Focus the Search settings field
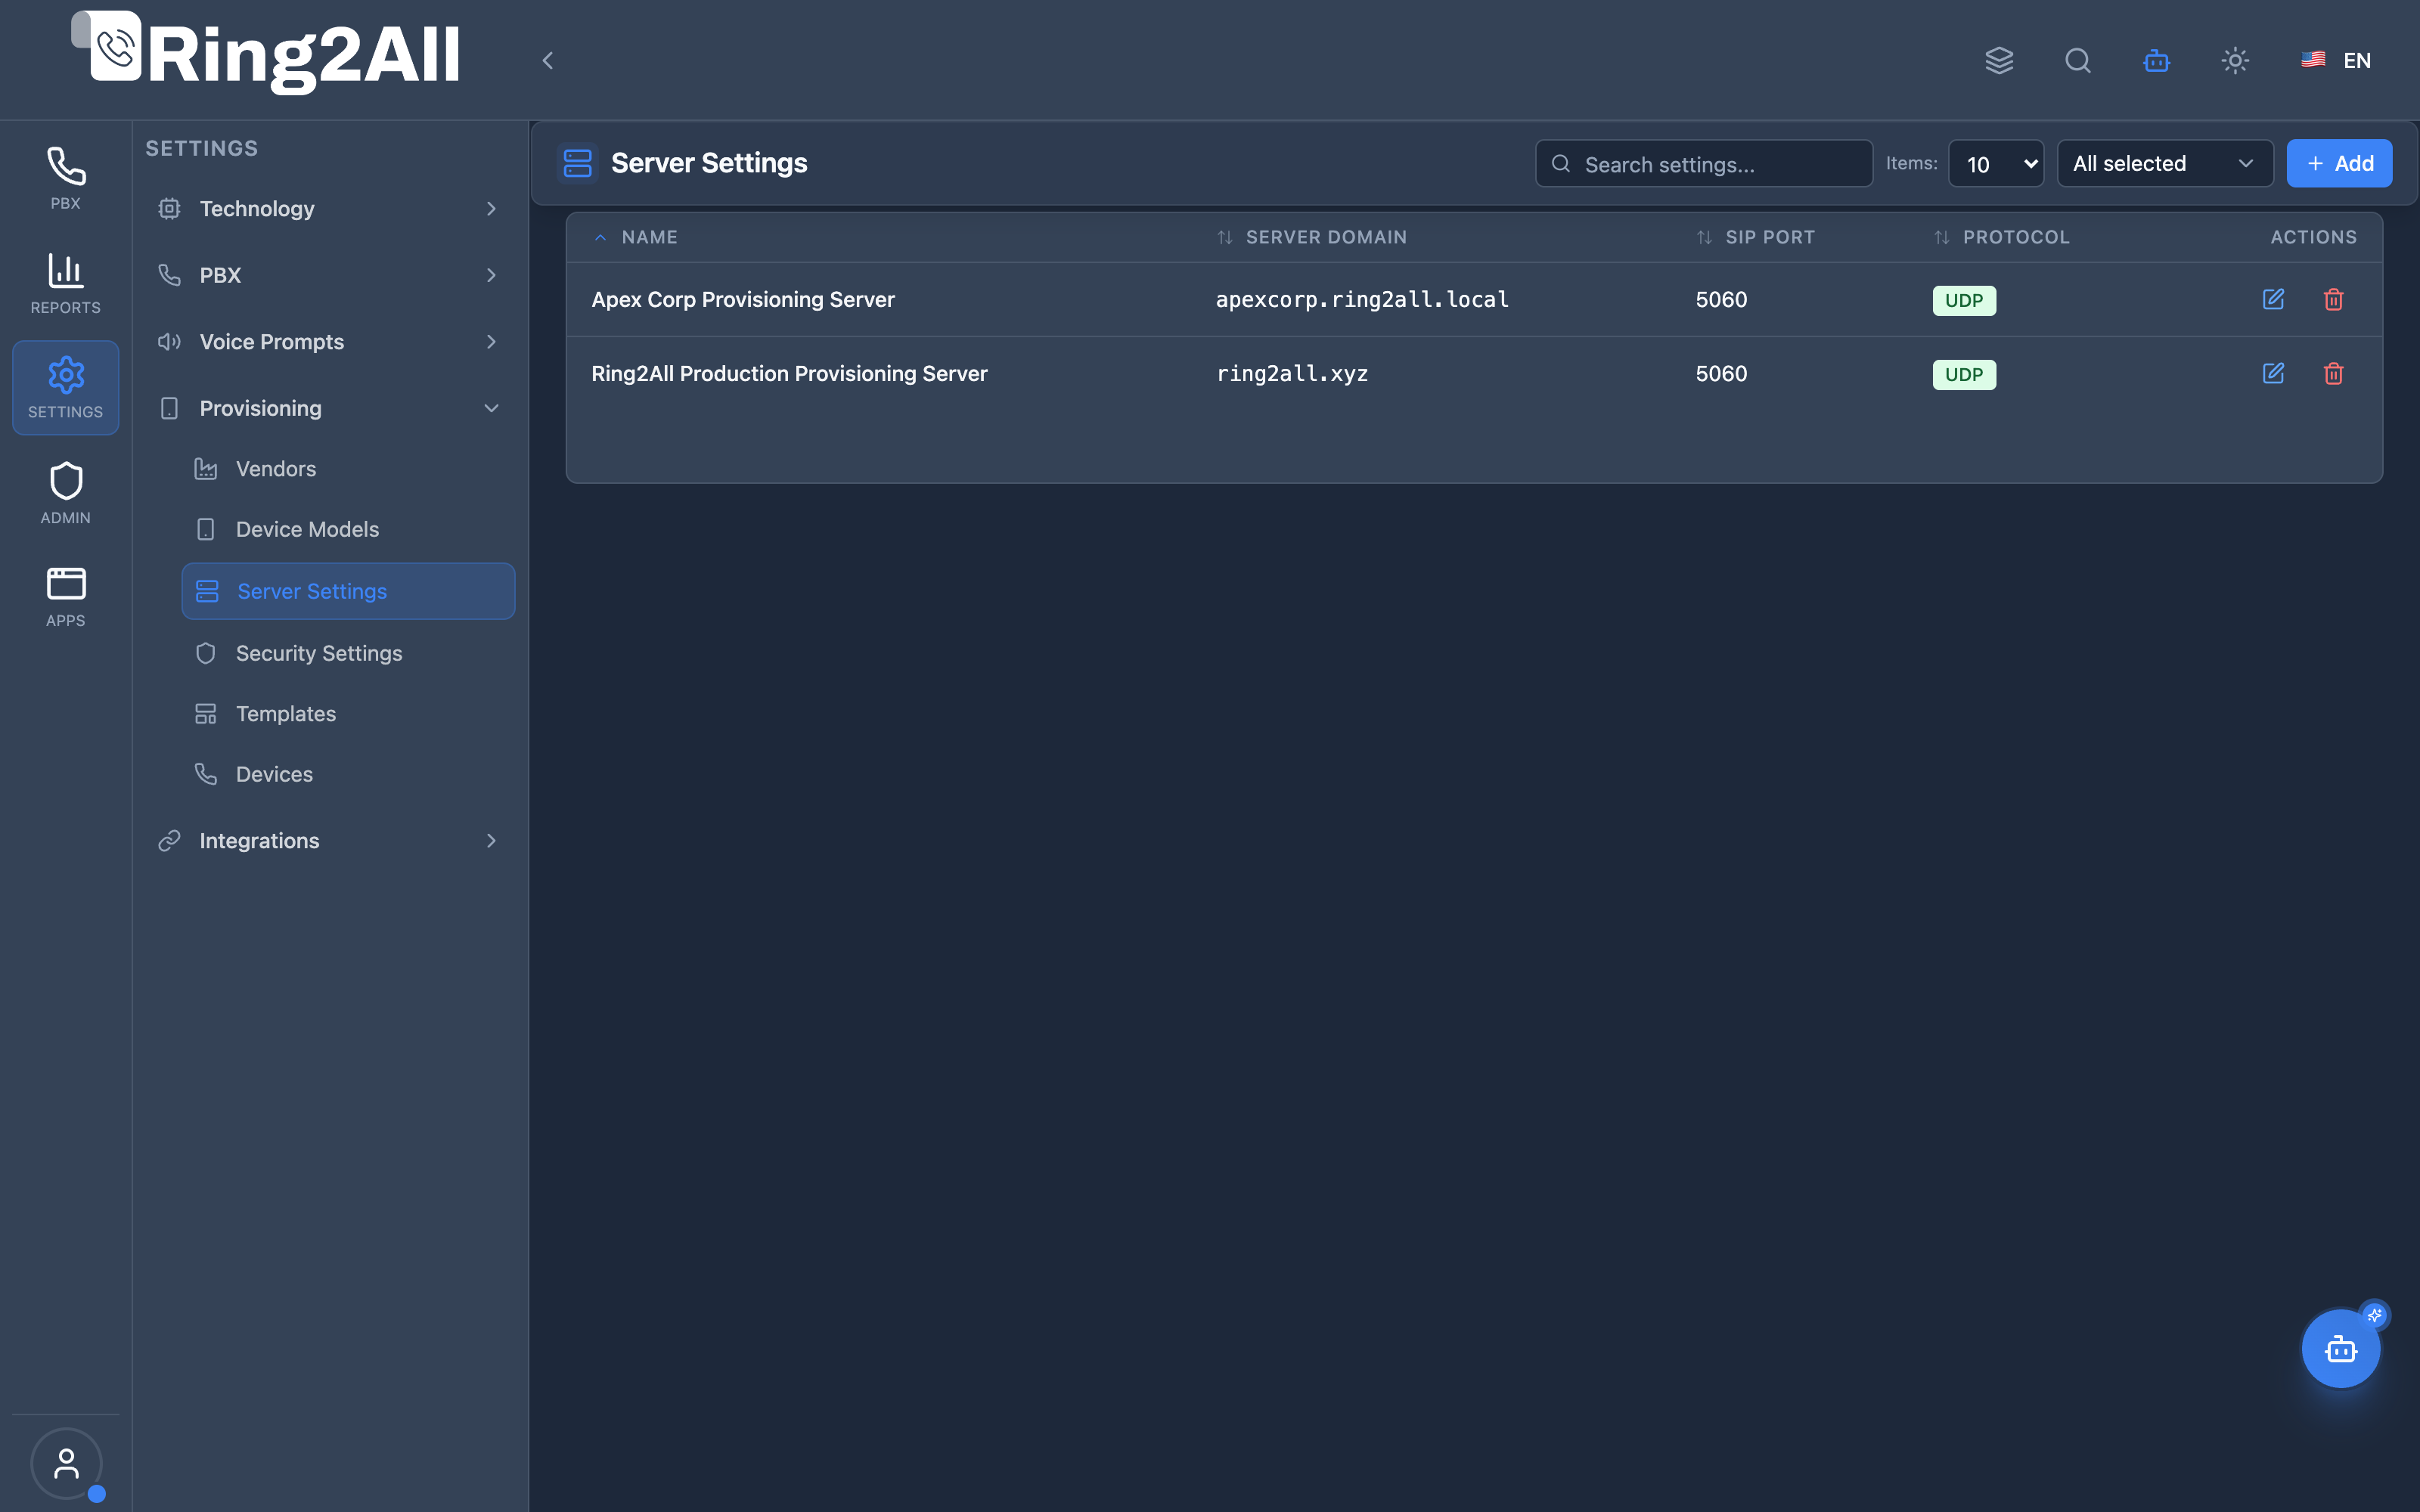2420x1512 pixels. click(1704, 163)
